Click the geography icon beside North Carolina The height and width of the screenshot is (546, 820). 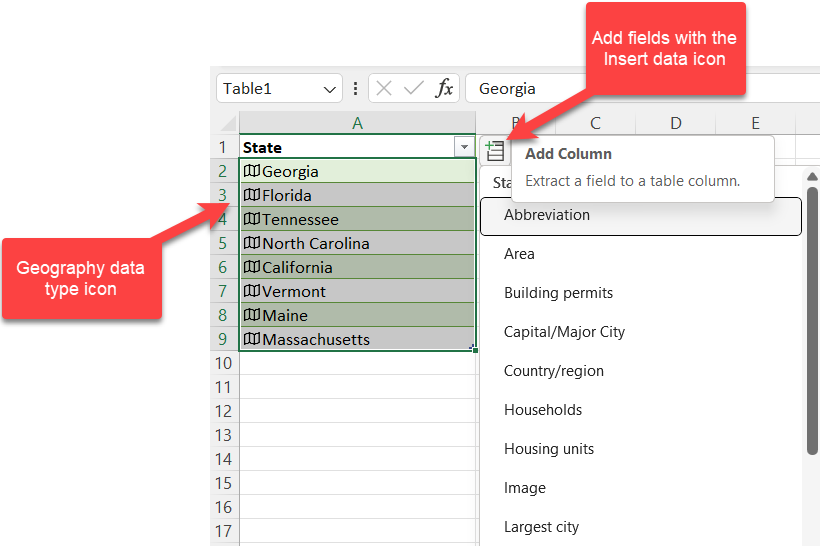[x=252, y=243]
